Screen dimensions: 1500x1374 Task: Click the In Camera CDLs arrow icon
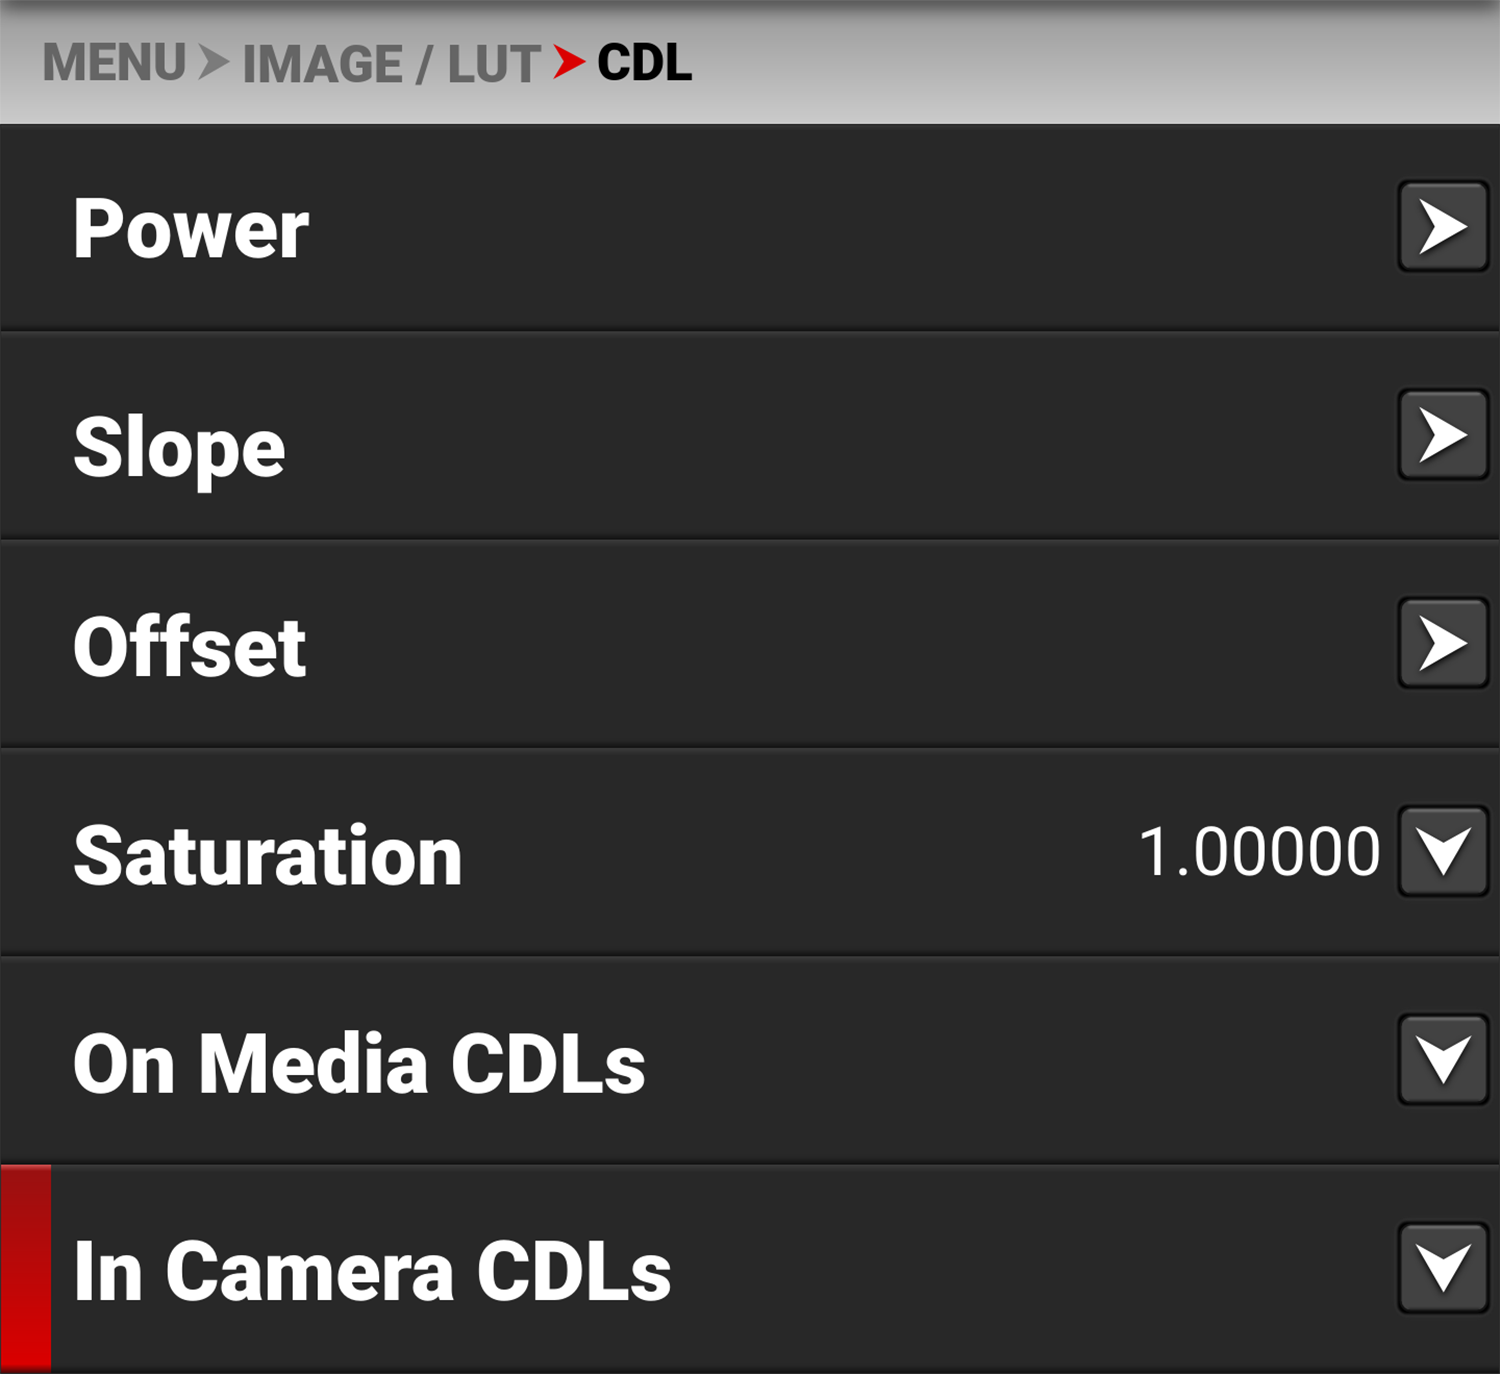tap(1441, 1268)
